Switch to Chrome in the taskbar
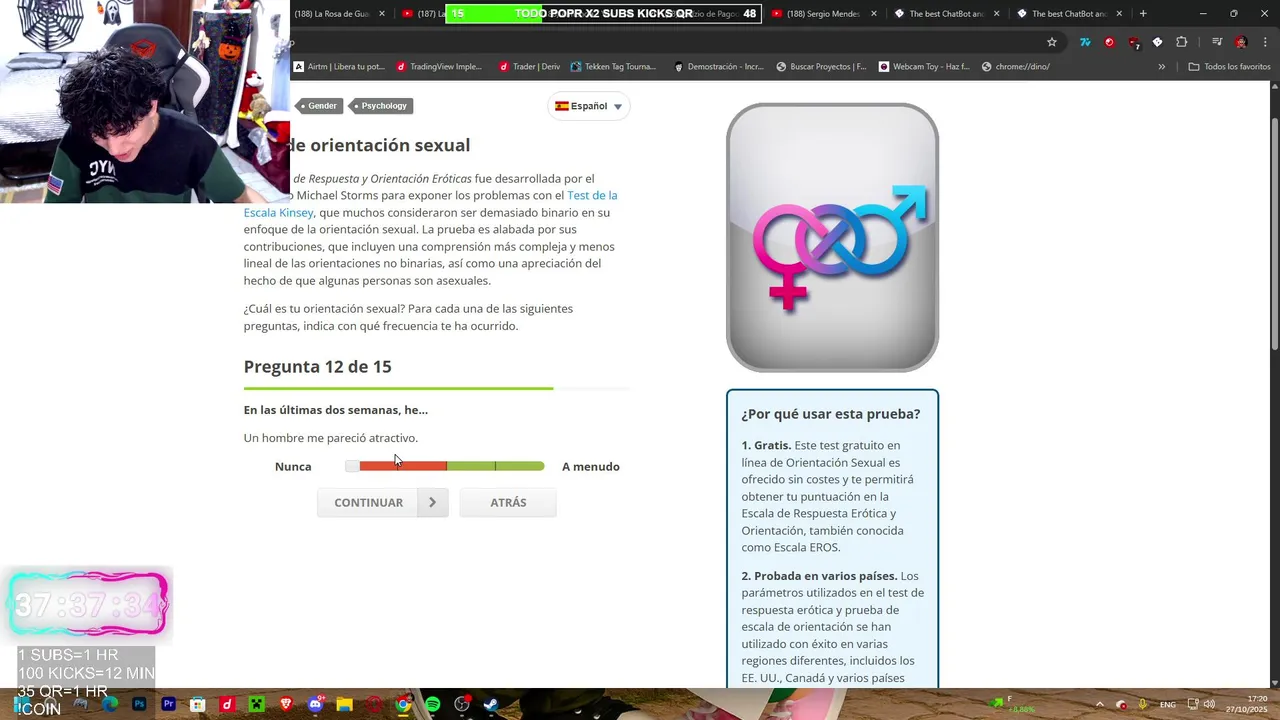Screen dimensions: 1280x720 tap(403, 704)
